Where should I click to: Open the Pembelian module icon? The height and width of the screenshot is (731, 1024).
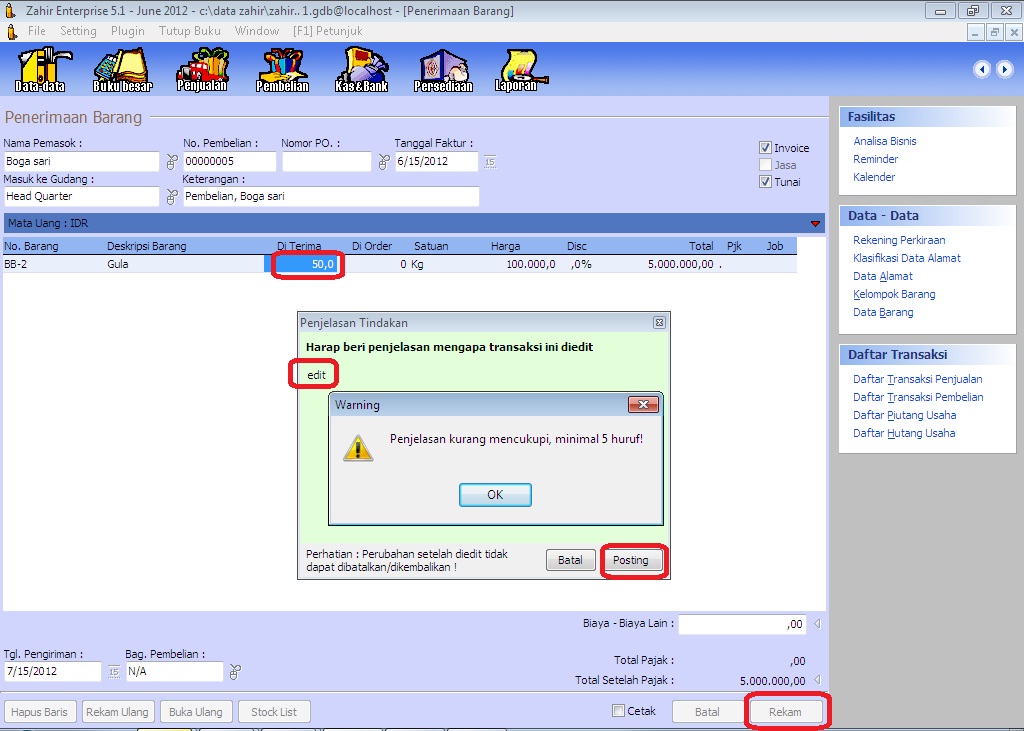(x=283, y=70)
